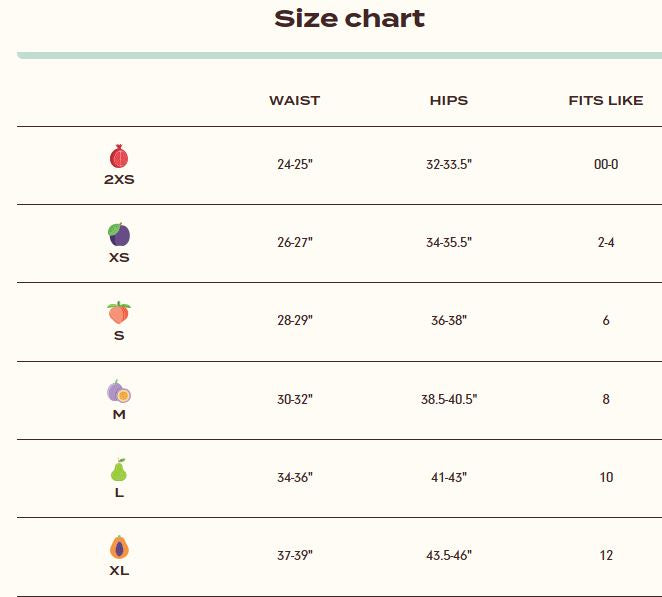Click the Size chart heading

tap(349, 19)
